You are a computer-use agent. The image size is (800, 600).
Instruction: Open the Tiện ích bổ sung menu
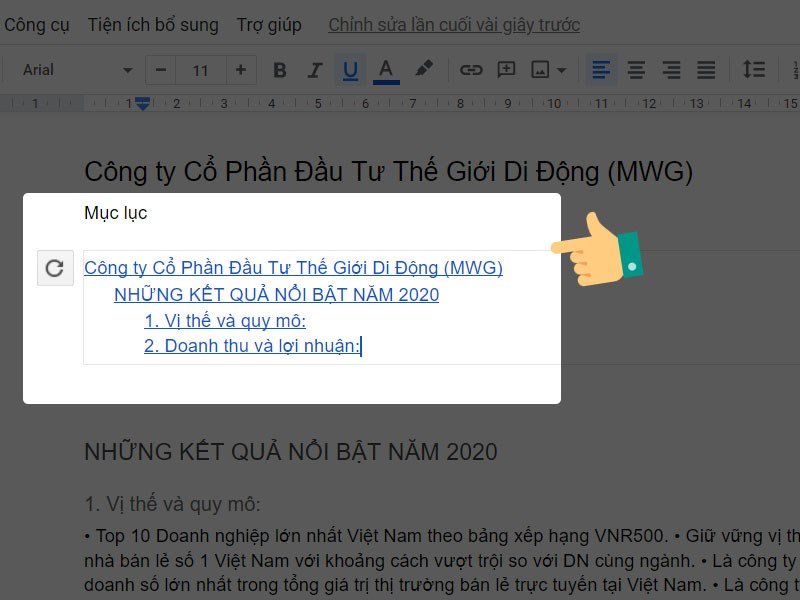153,25
